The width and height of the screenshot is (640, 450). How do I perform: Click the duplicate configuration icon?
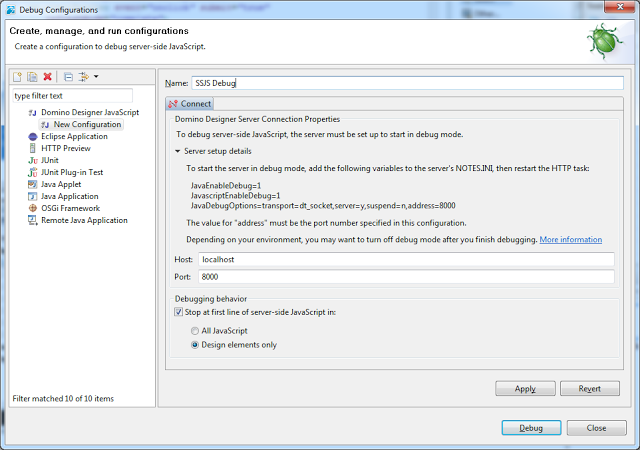32,77
